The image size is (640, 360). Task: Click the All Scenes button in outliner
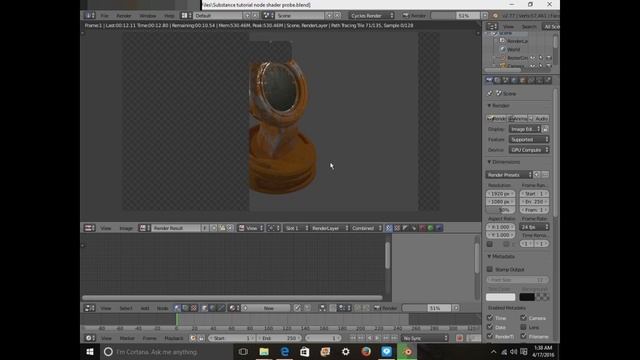click(551, 27)
